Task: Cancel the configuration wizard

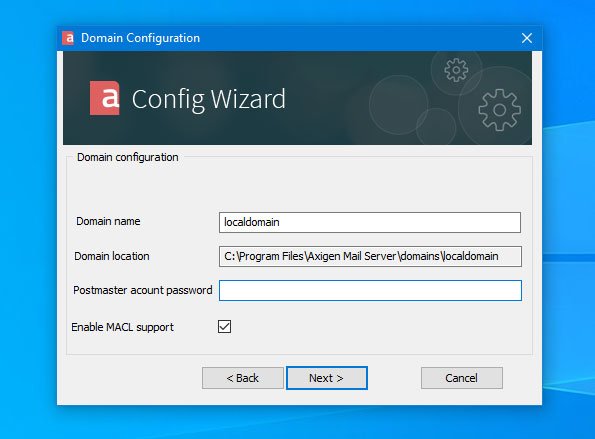Action: tap(462, 378)
